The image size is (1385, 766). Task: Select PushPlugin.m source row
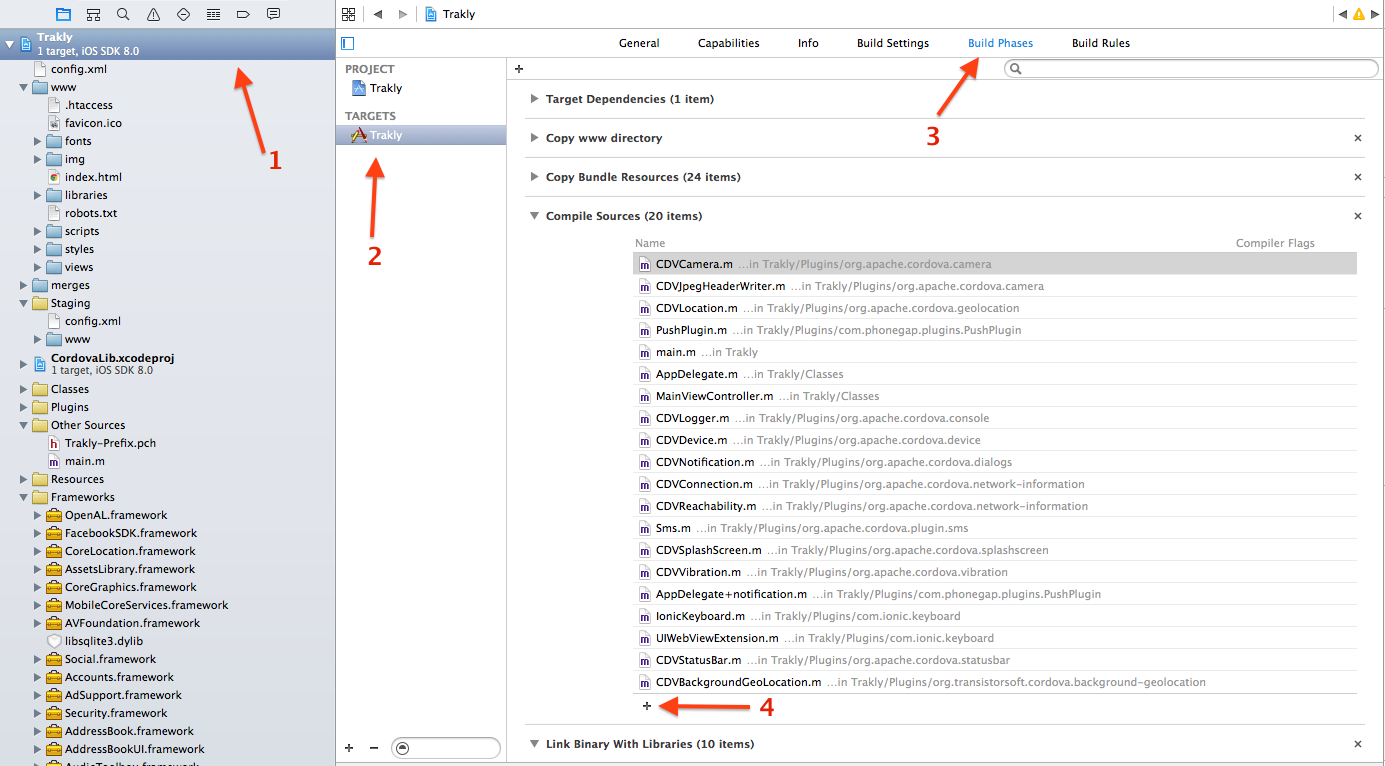[x=995, y=330]
